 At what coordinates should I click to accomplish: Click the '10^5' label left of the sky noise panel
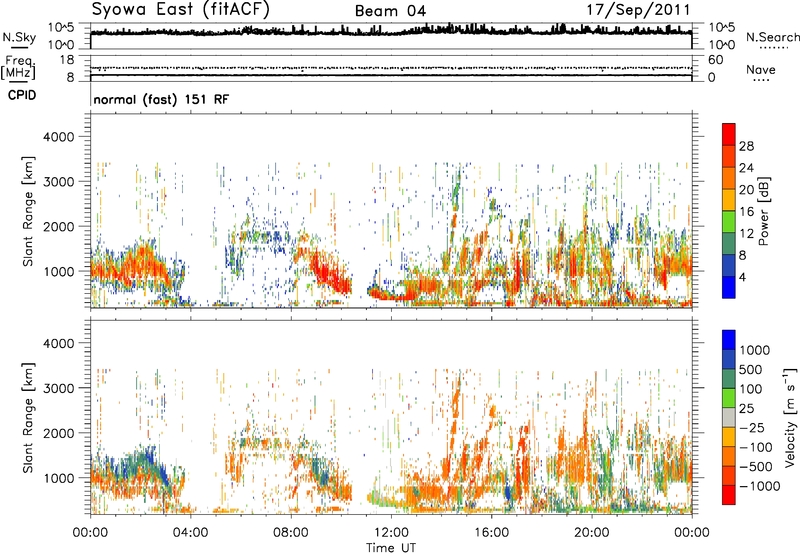click(61, 27)
